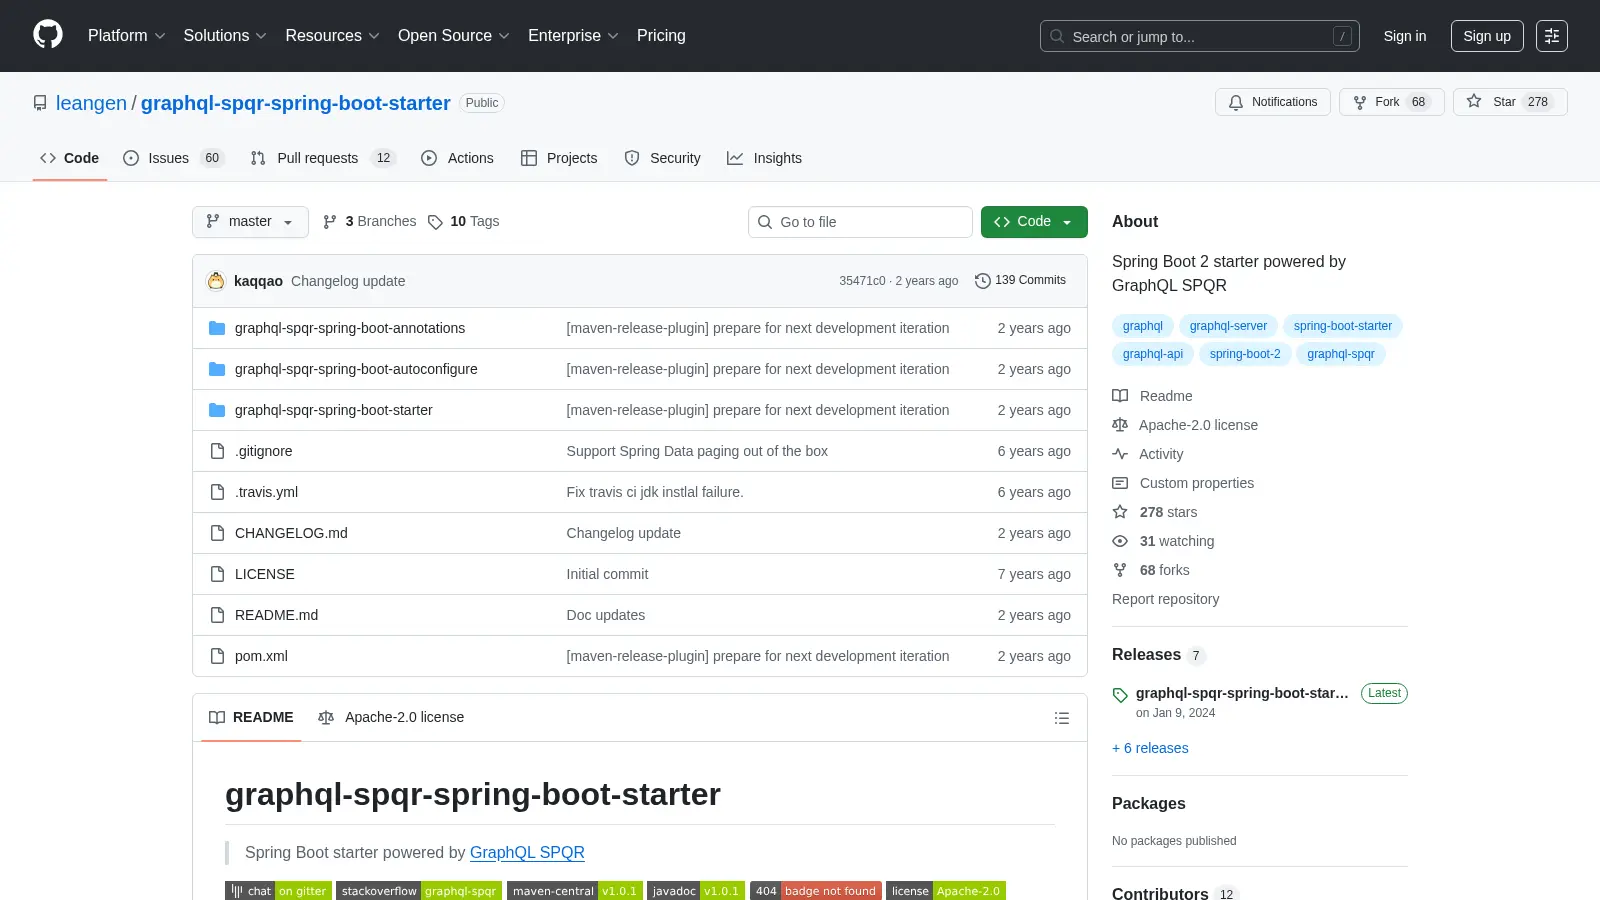The width and height of the screenshot is (1600, 900).
Task: Open the Pricing link
Action: (661, 36)
